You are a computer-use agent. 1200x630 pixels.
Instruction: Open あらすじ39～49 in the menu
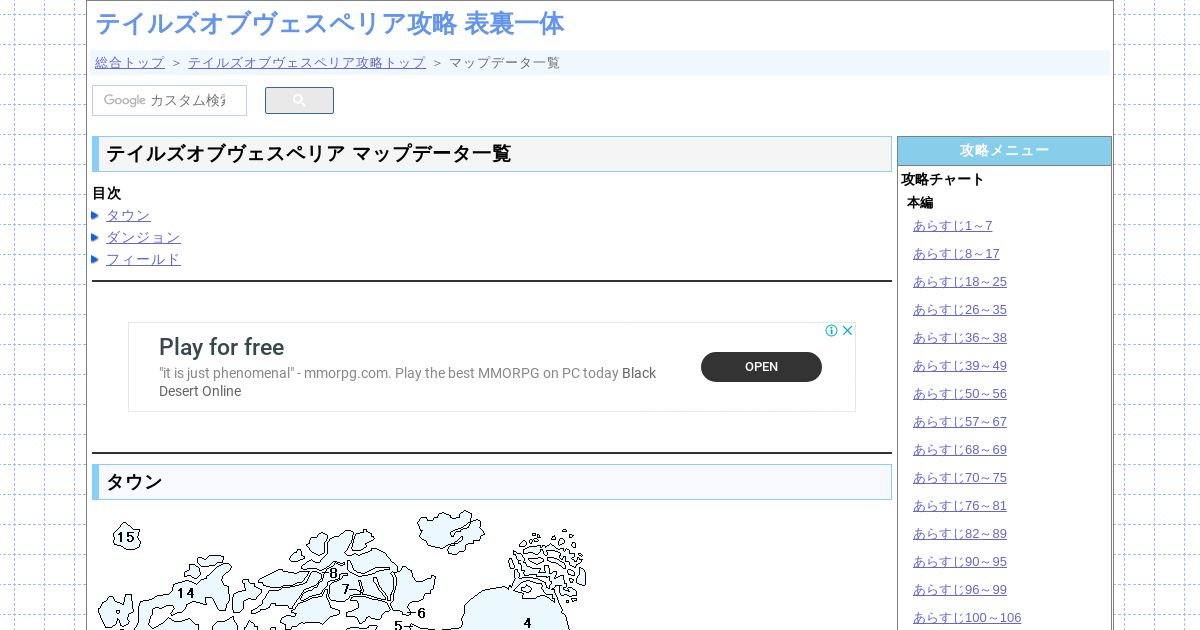960,366
